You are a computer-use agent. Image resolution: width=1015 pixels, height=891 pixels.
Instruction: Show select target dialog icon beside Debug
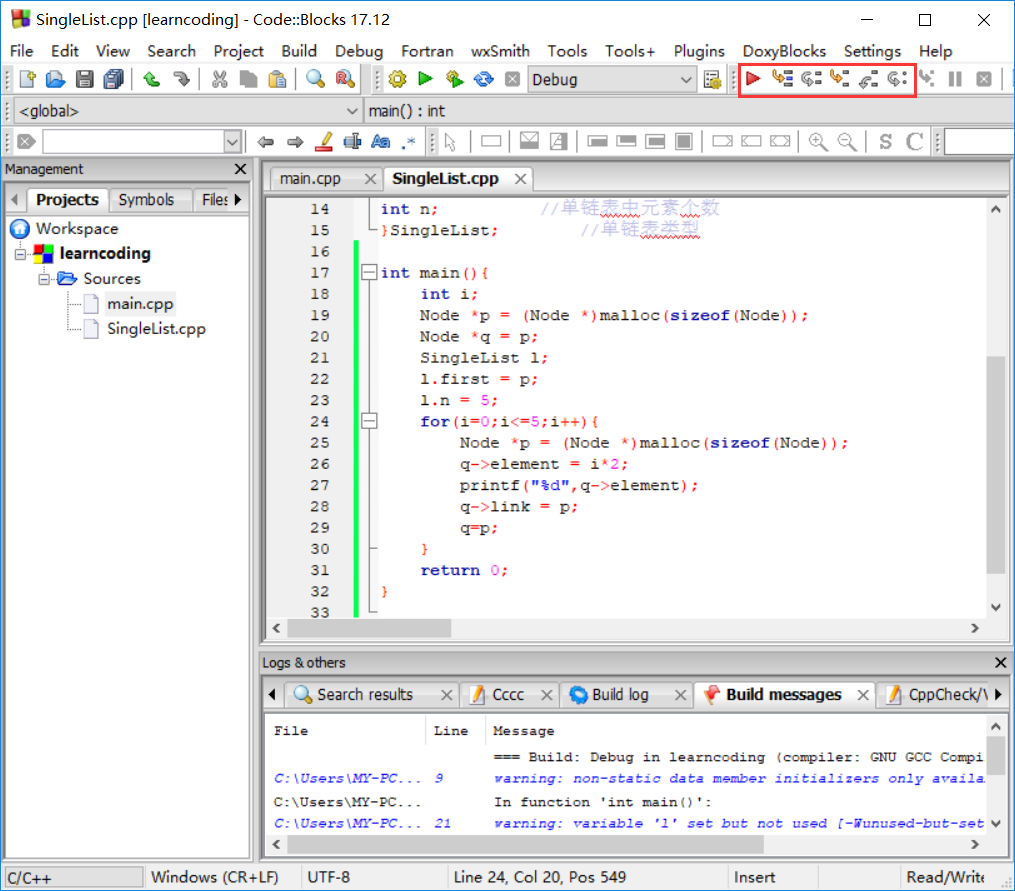[712, 80]
